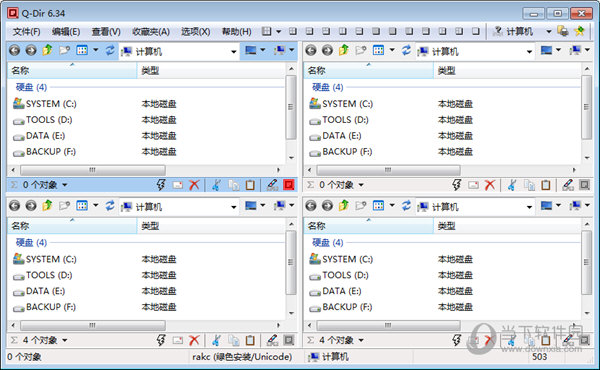This screenshot has height=370, width=600.
Task: Click the copy icon in bottom-left pane
Action: click(234, 340)
